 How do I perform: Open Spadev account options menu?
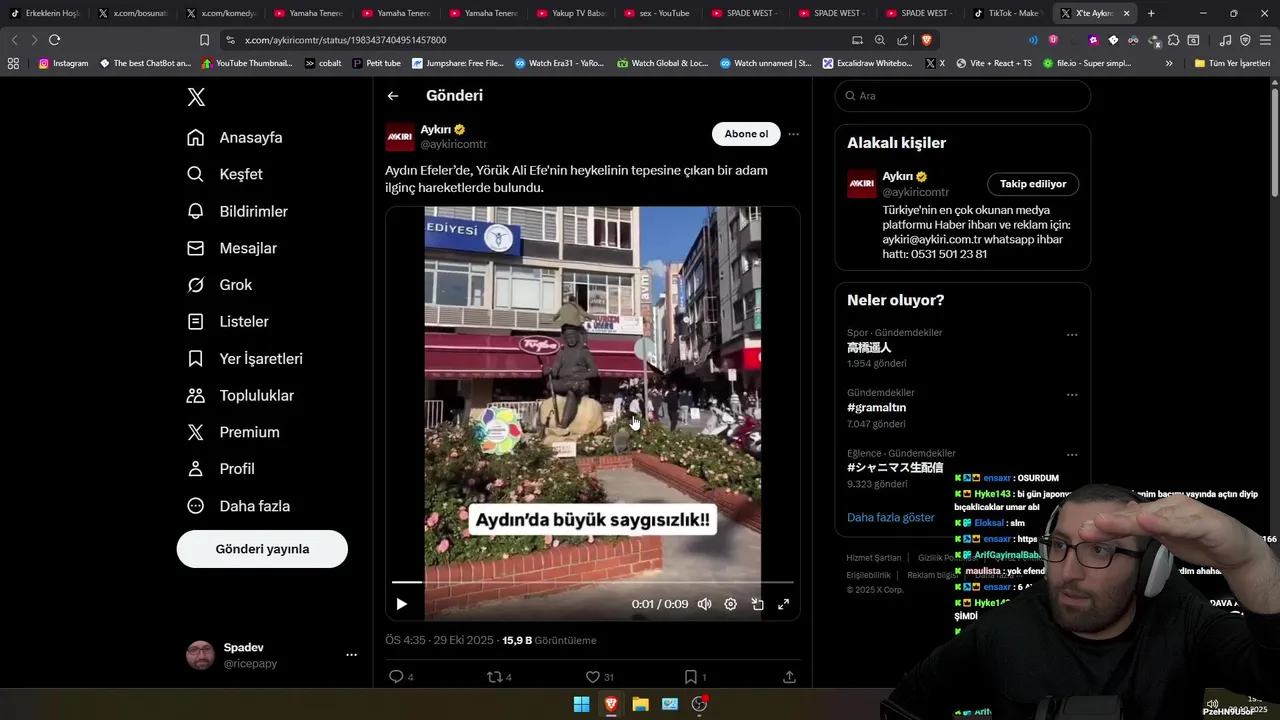351,655
